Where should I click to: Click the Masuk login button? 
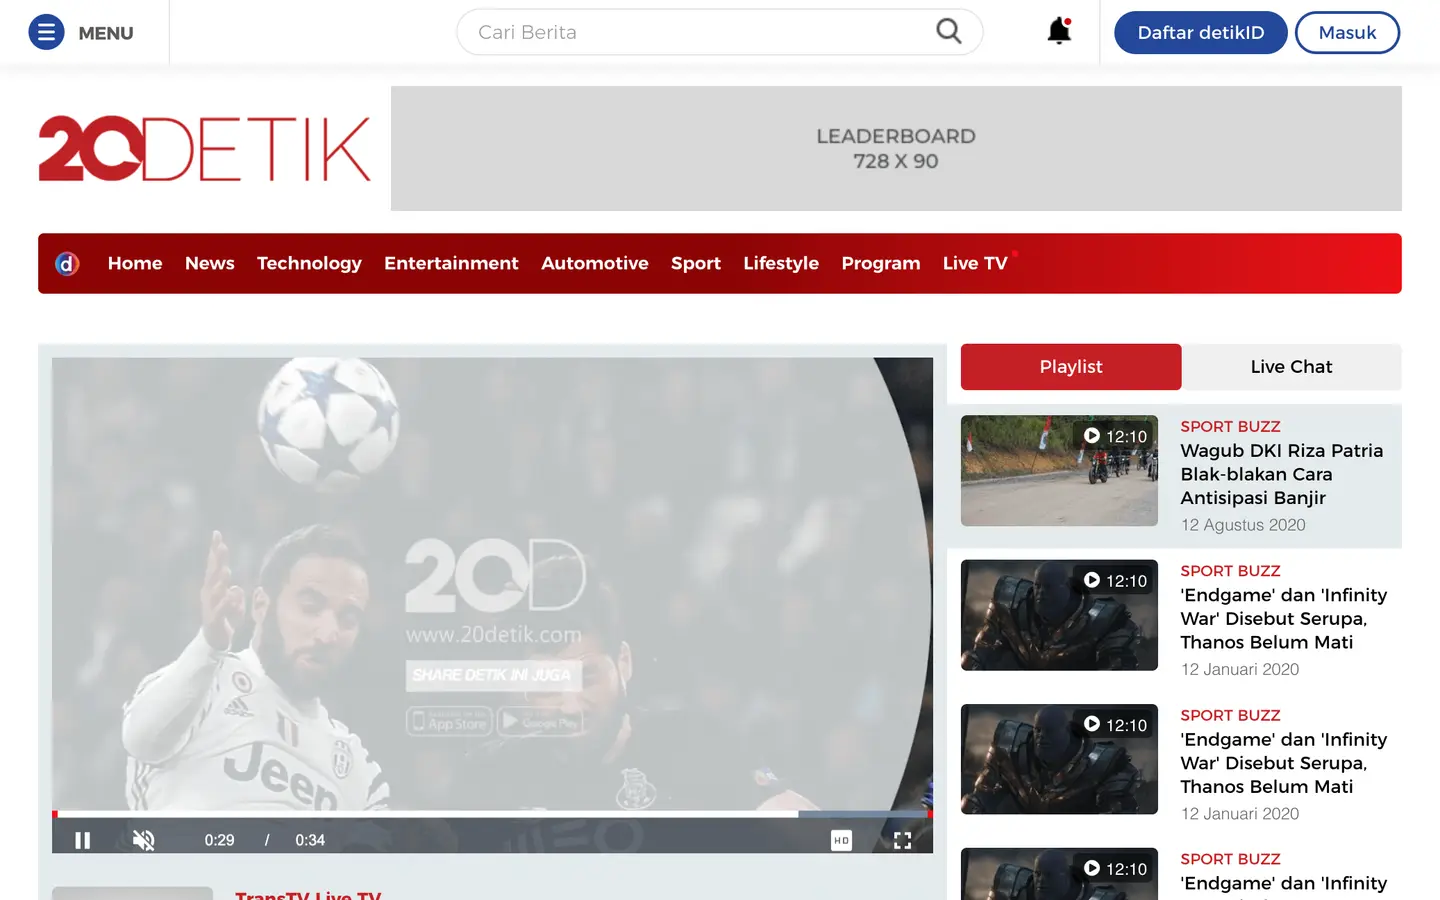click(x=1347, y=33)
